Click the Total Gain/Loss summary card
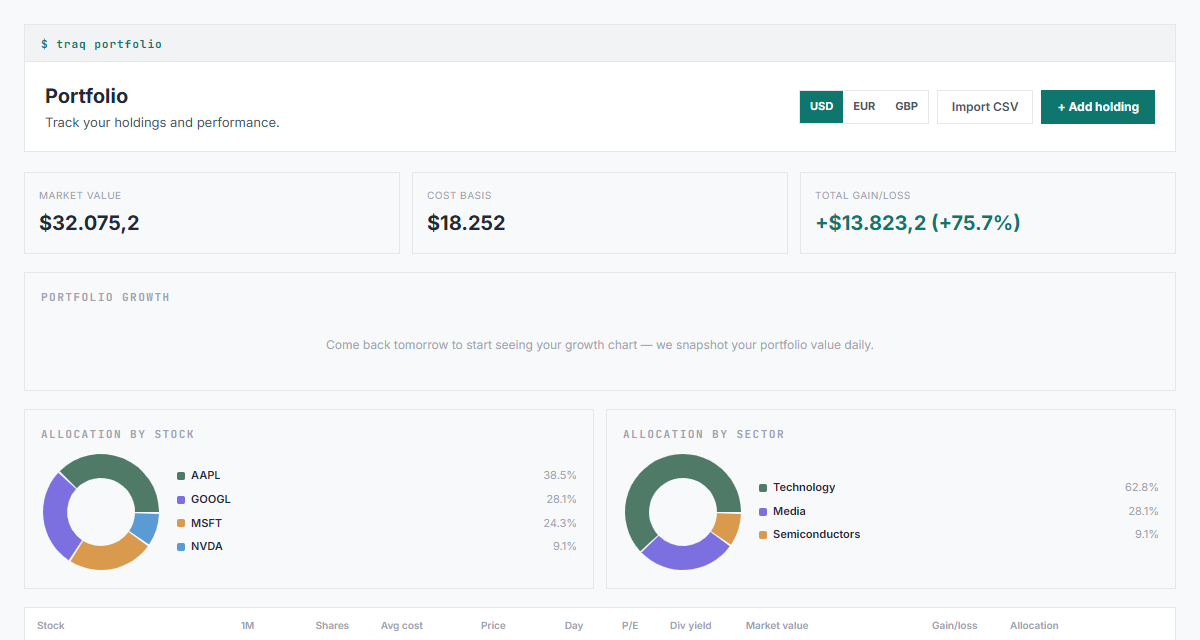Image resolution: width=1200 pixels, height=640 pixels. coord(988,213)
